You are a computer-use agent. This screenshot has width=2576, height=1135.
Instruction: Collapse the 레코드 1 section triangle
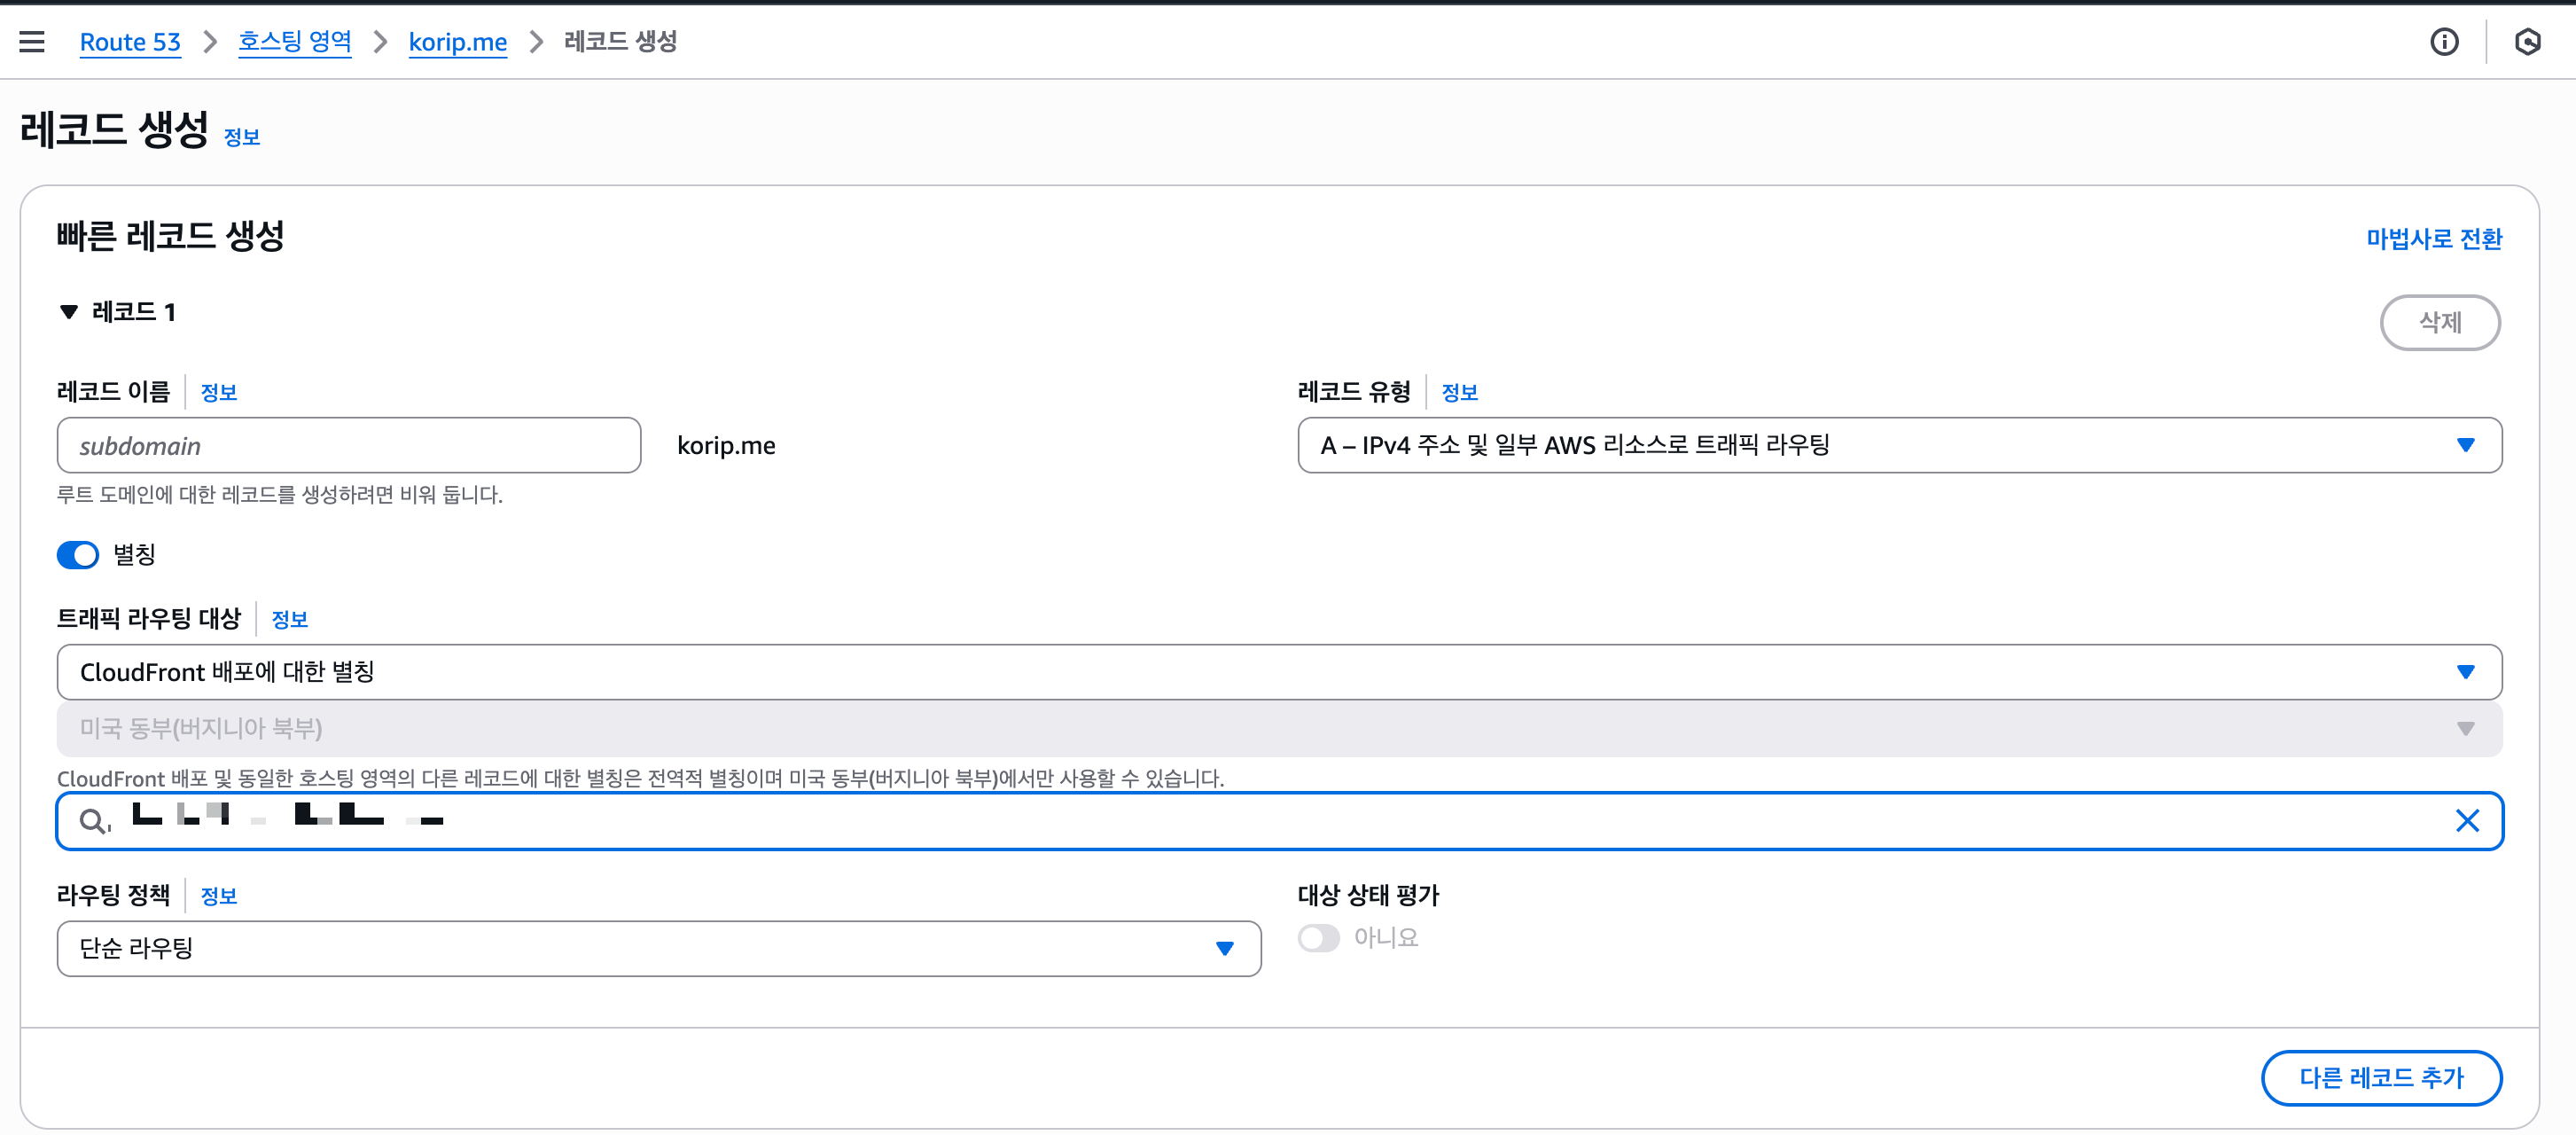pyautogui.click(x=69, y=312)
